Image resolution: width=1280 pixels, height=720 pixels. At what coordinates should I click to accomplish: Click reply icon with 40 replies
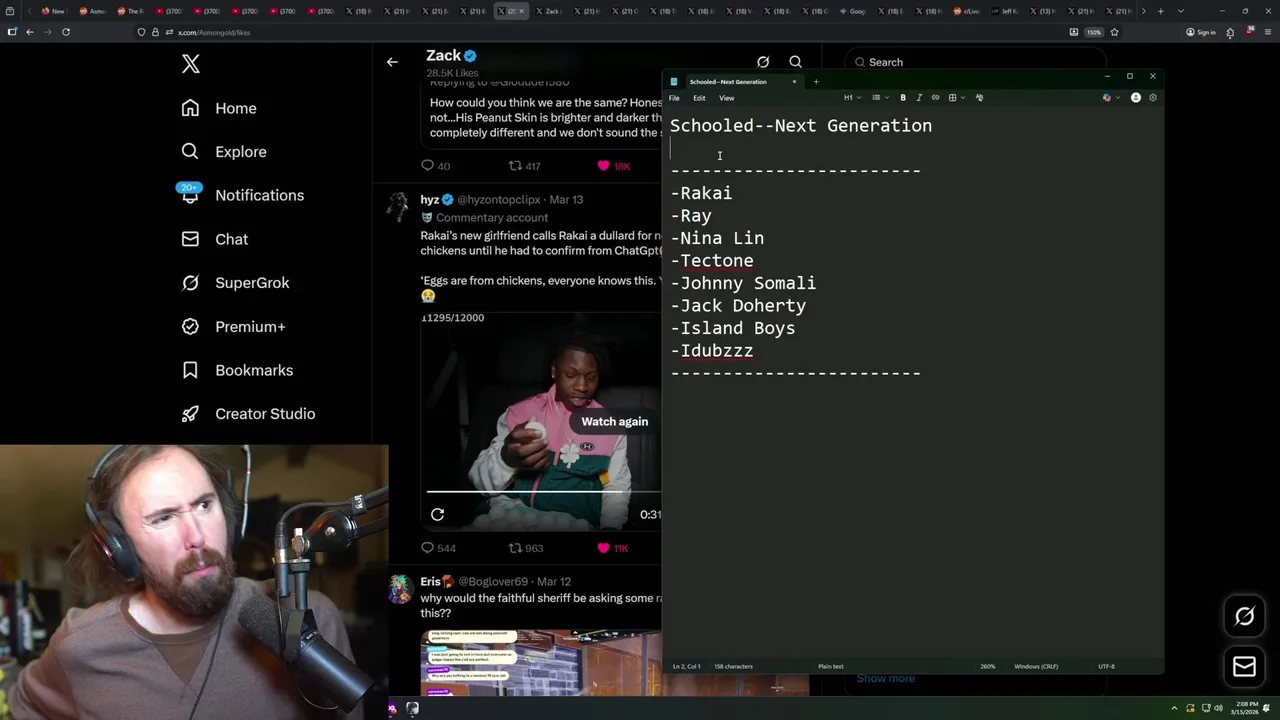click(x=427, y=166)
